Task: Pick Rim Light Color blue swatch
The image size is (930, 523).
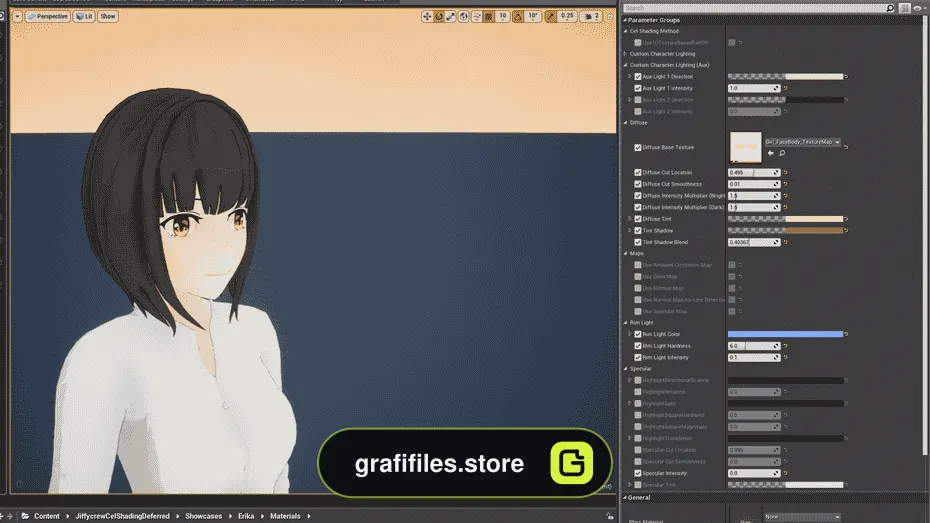Action: (785, 334)
